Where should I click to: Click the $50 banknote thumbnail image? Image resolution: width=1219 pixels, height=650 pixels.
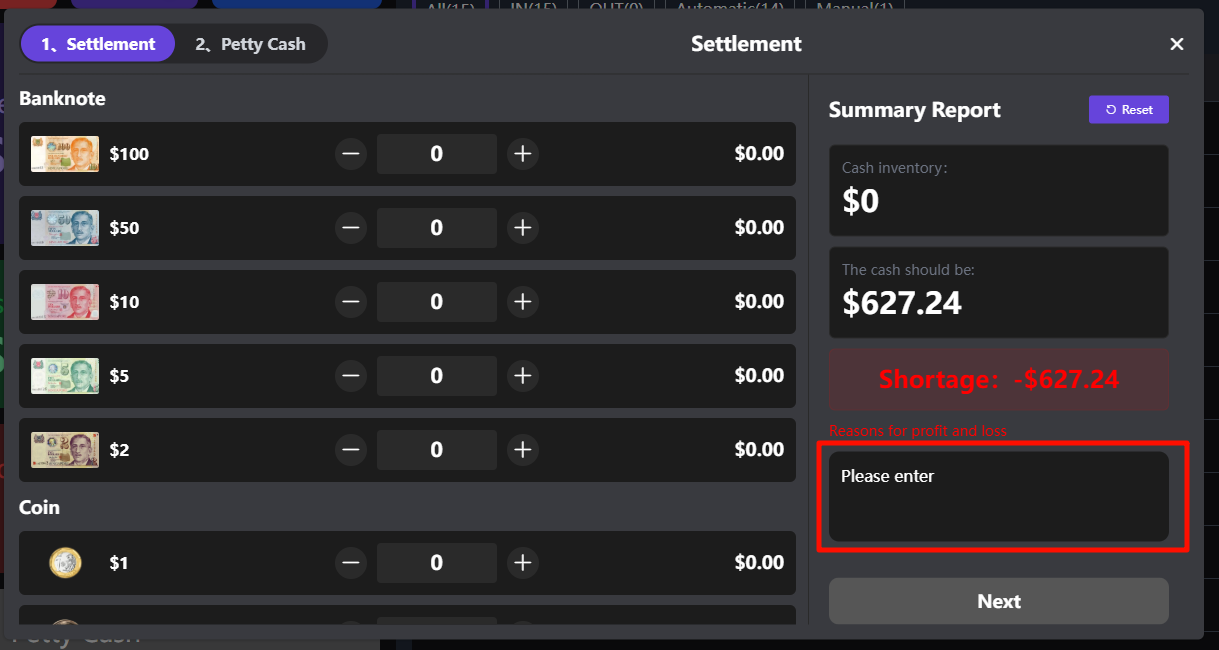(65, 228)
